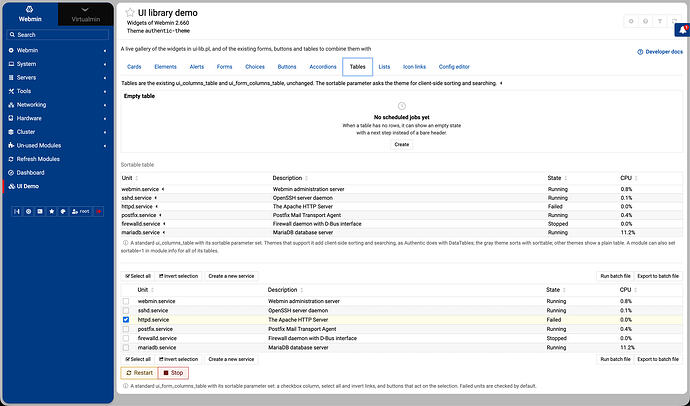Sort the upper table by Description arrows
The width and height of the screenshot is (690, 406).
(x=306, y=178)
